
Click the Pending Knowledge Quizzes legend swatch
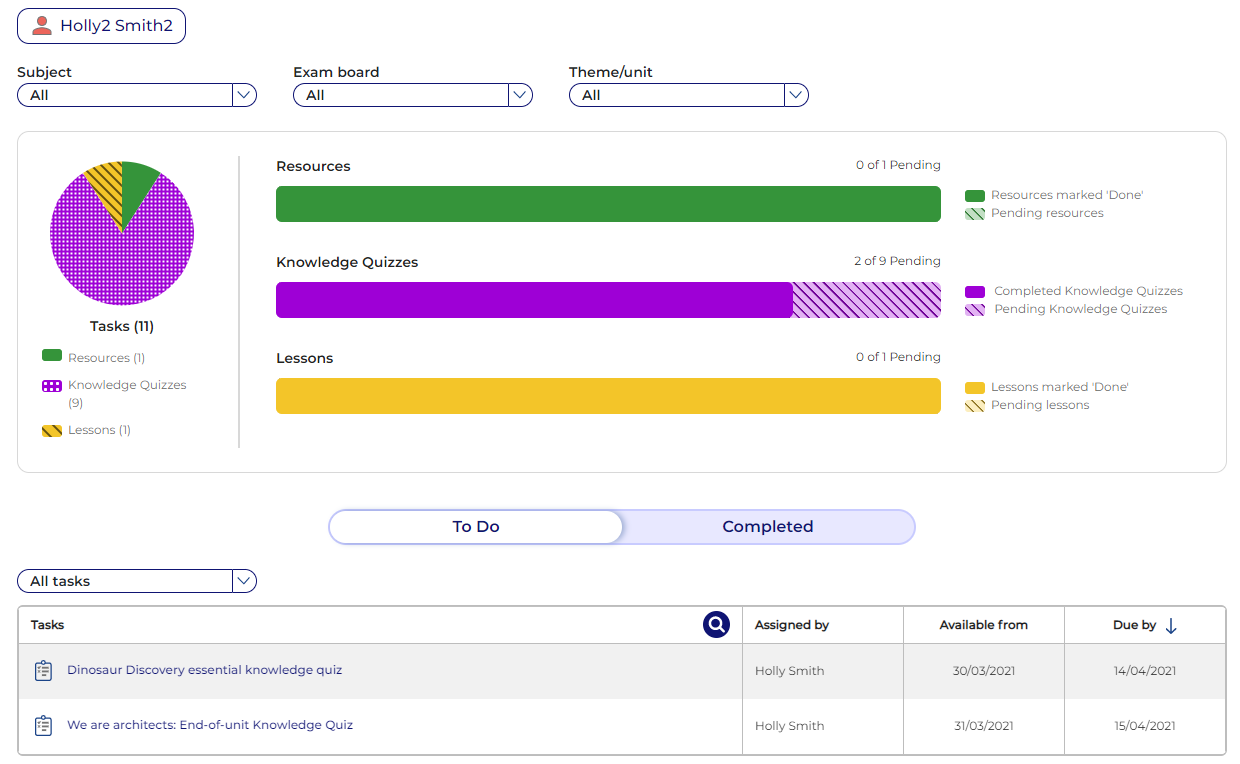tap(975, 310)
